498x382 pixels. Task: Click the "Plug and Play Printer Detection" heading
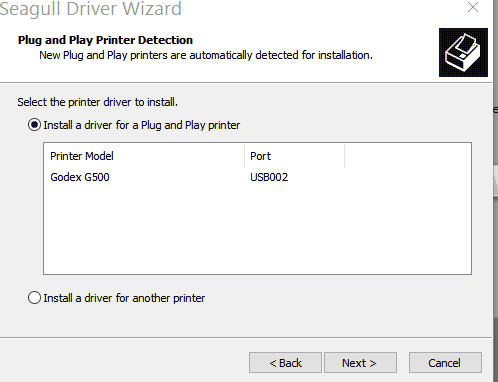[x=105, y=40]
